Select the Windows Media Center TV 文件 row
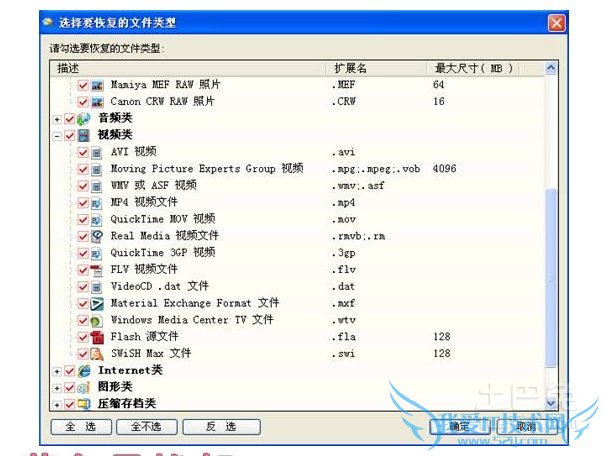The height and width of the screenshot is (456, 605). coord(192,320)
